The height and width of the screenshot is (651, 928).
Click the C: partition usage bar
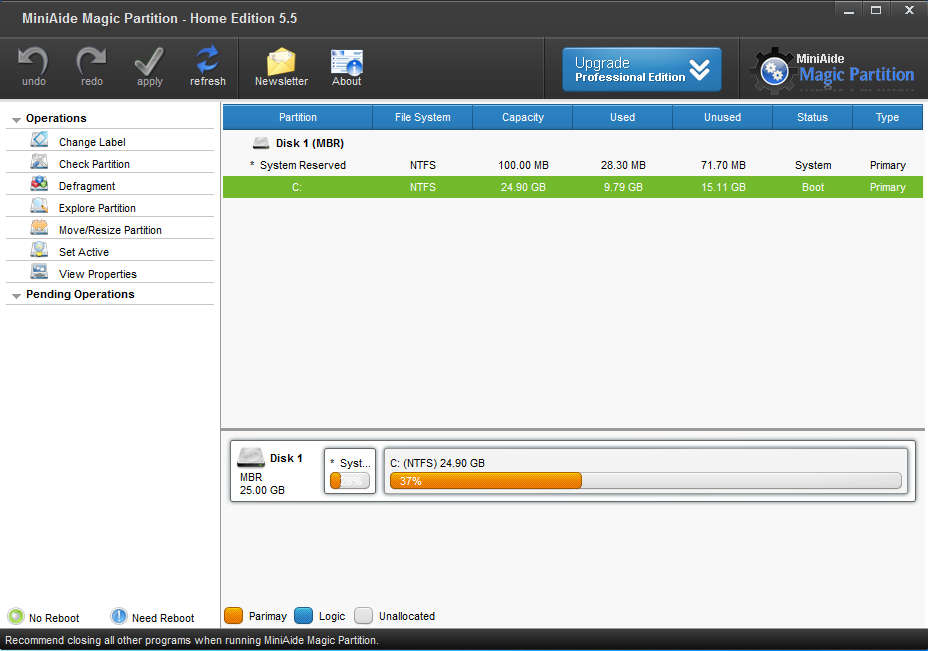click(645, 481)
